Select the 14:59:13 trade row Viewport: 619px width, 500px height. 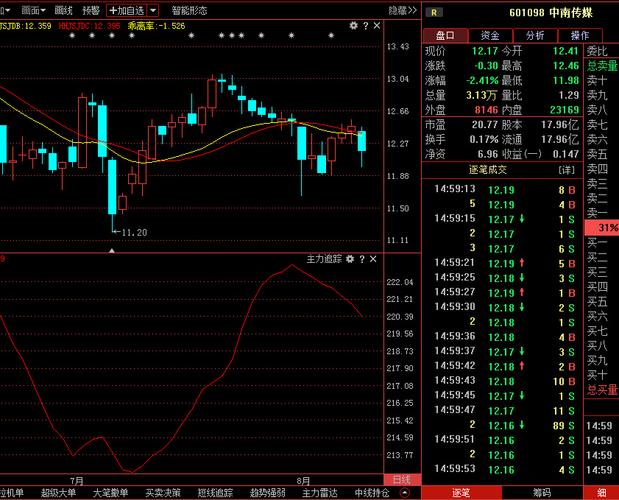click(x=504, y=190)
